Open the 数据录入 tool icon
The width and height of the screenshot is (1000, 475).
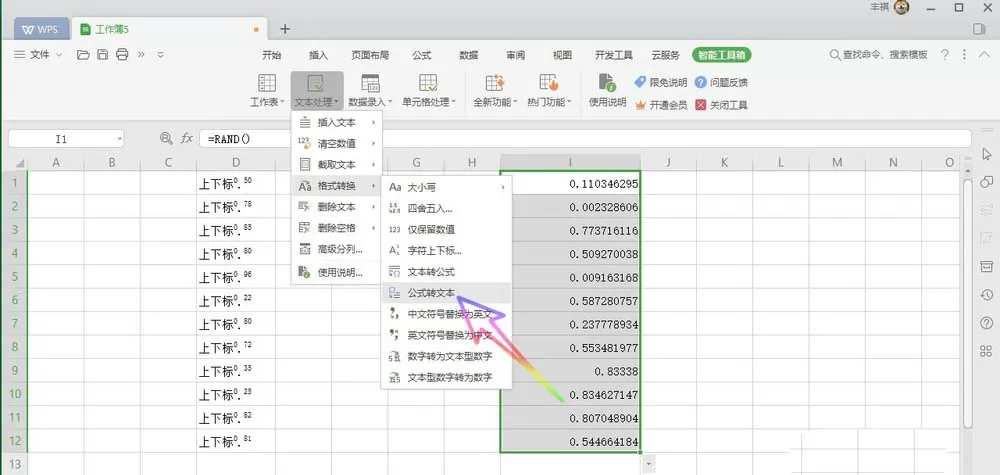coord(370,83)
